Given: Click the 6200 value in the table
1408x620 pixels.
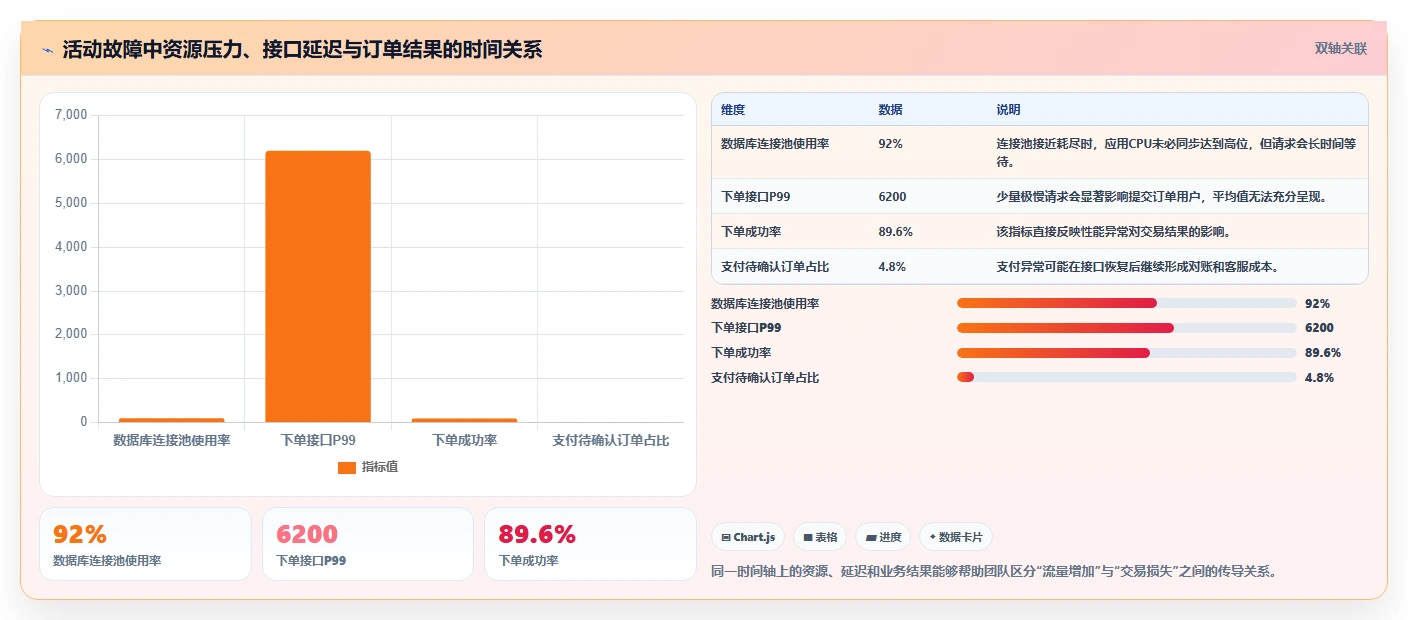Looking at the screenshot, I should coord(892,197).
